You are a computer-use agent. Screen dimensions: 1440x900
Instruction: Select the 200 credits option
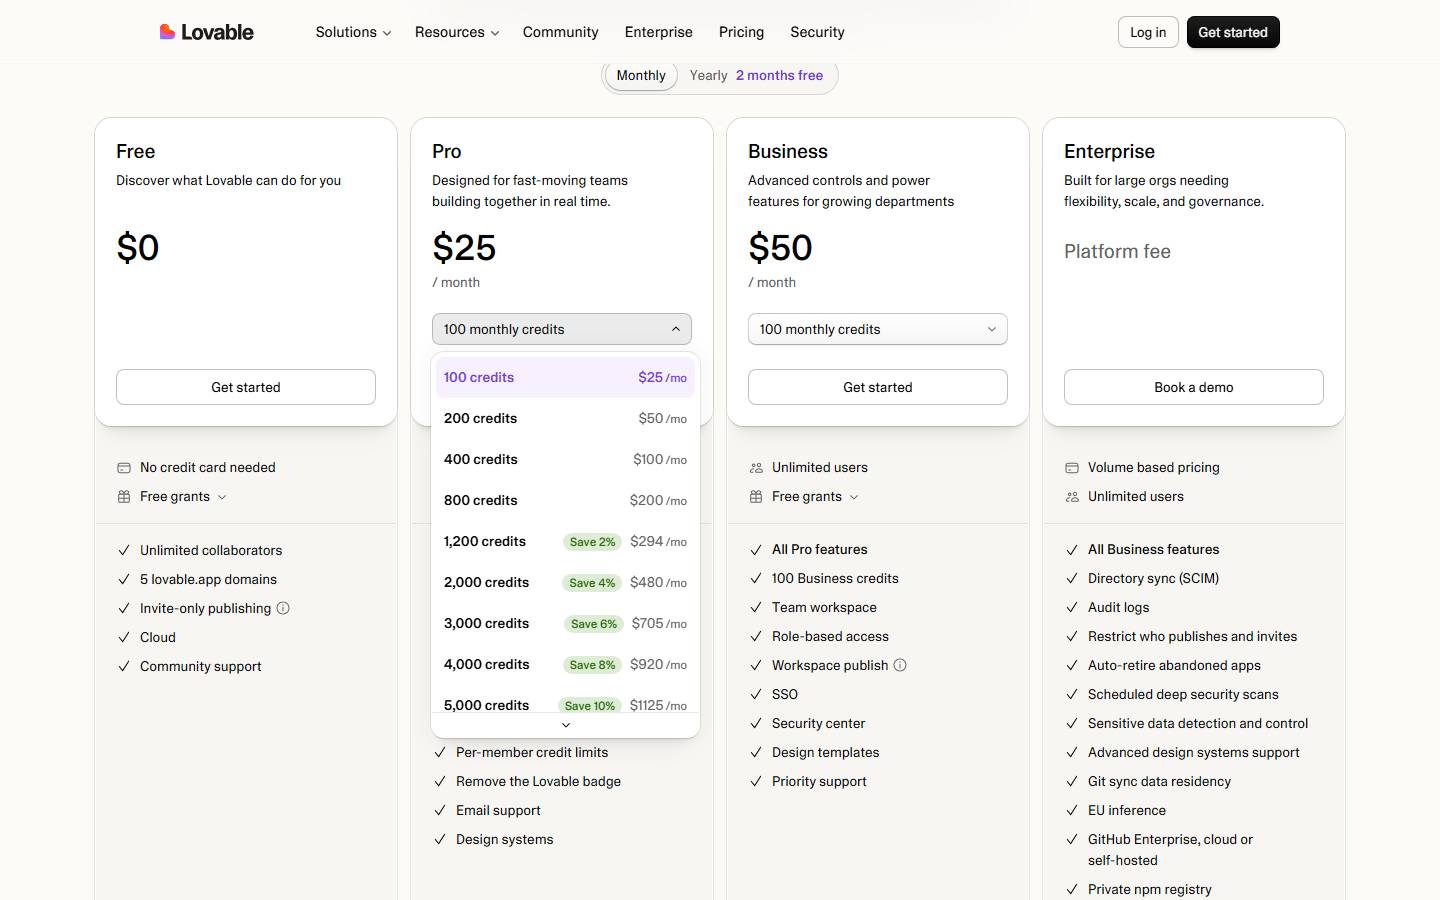565,418
